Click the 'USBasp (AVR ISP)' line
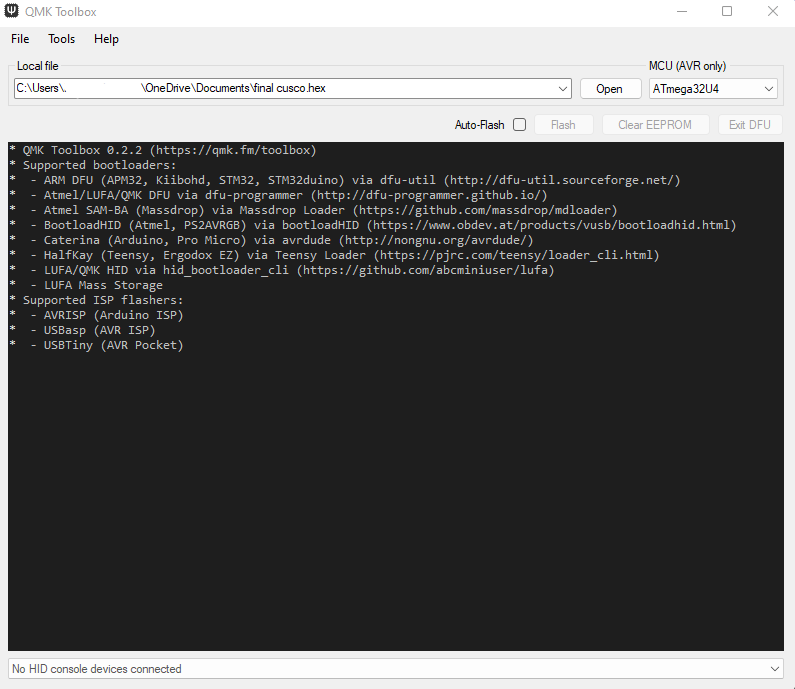 coord(82,330)
